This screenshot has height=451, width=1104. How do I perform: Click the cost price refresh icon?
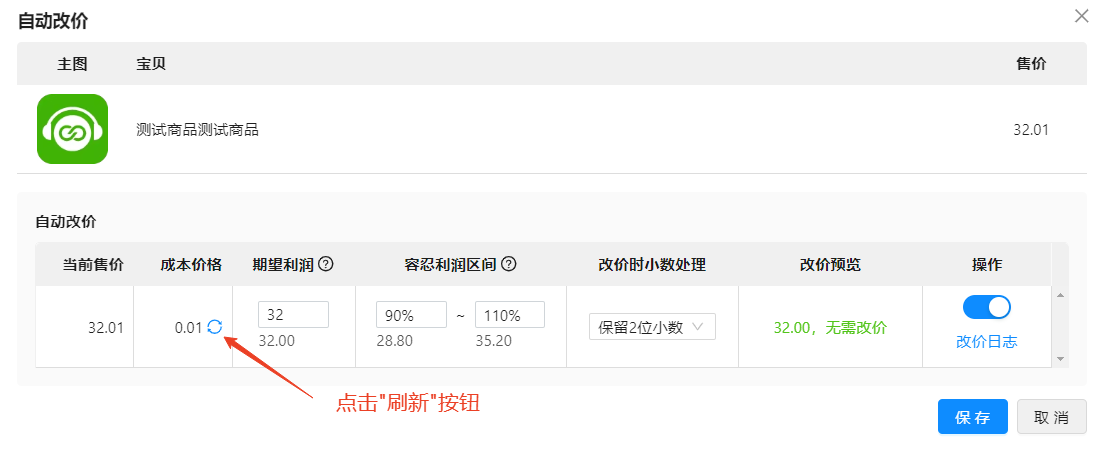[x=215, y=326]
